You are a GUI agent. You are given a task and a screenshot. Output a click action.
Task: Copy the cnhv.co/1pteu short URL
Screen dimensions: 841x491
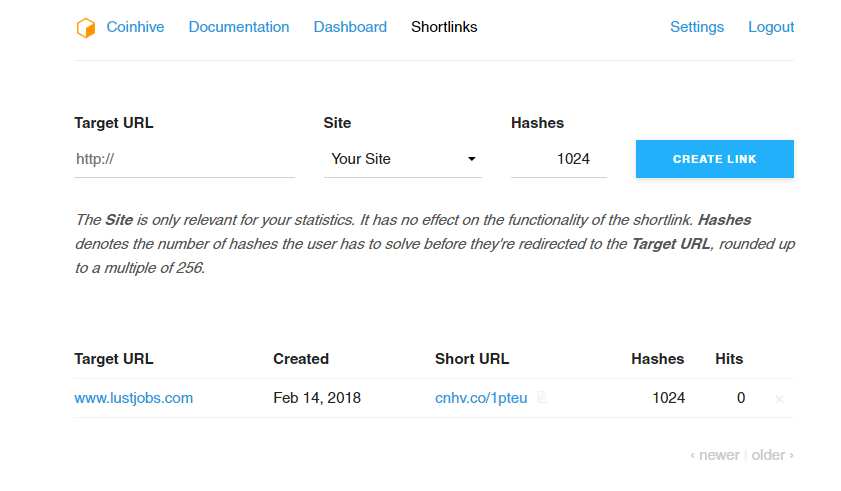click(542, 398)
